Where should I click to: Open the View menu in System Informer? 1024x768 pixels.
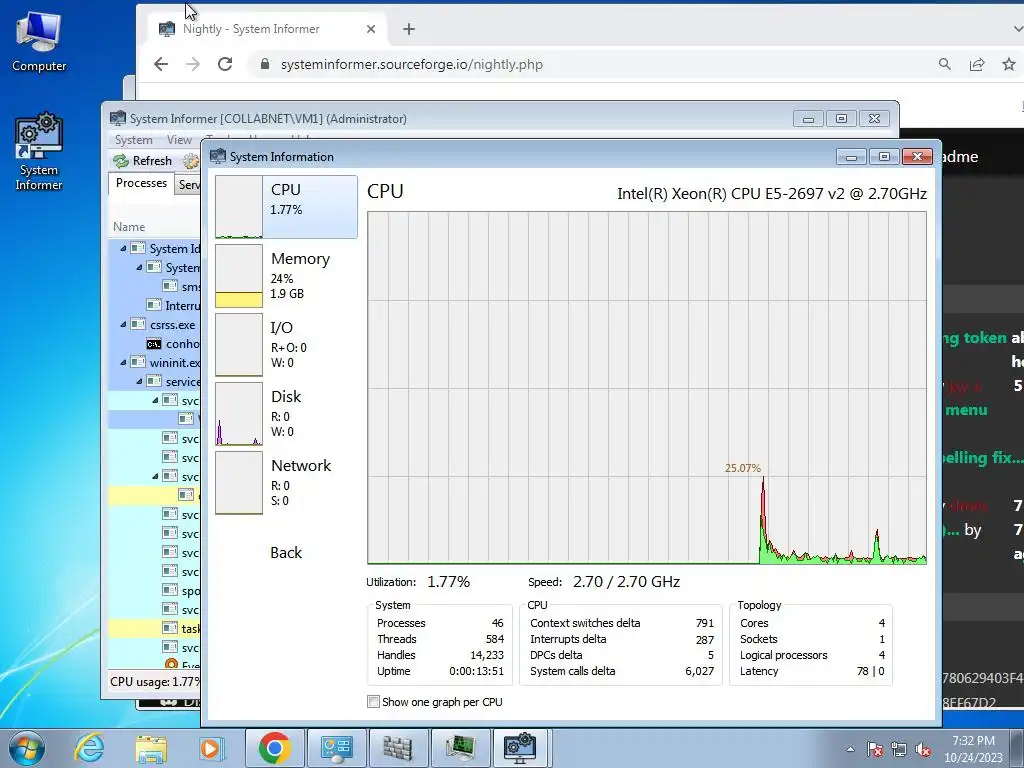coord(179,140)
